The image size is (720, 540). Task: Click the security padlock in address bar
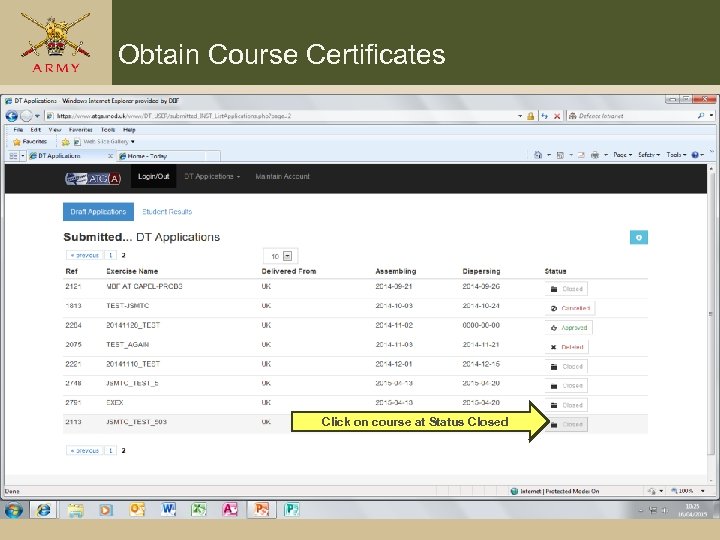(530, 116)
